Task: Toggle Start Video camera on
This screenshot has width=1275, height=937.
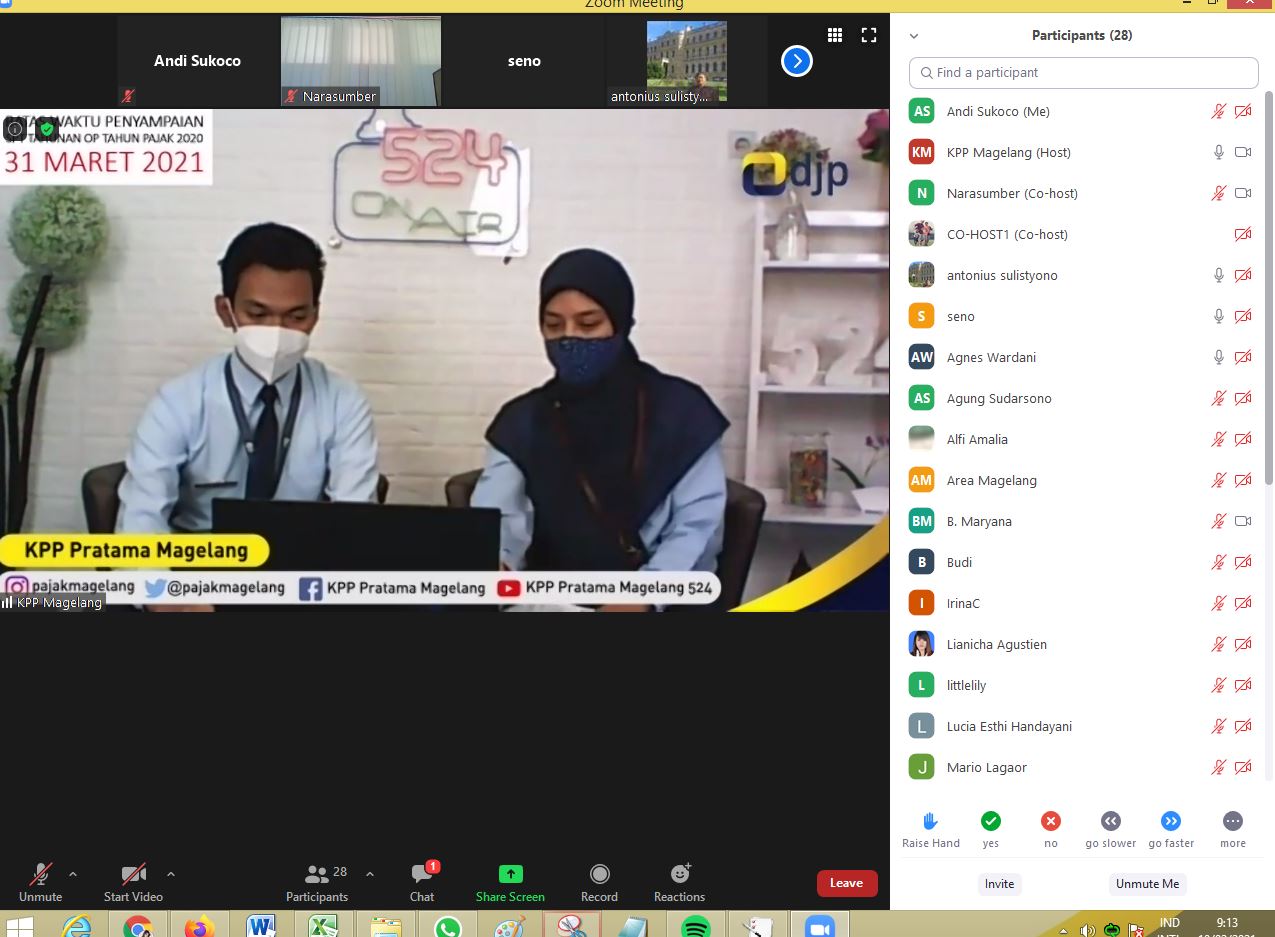Action: pyautogui.click(x=133, y=875)
